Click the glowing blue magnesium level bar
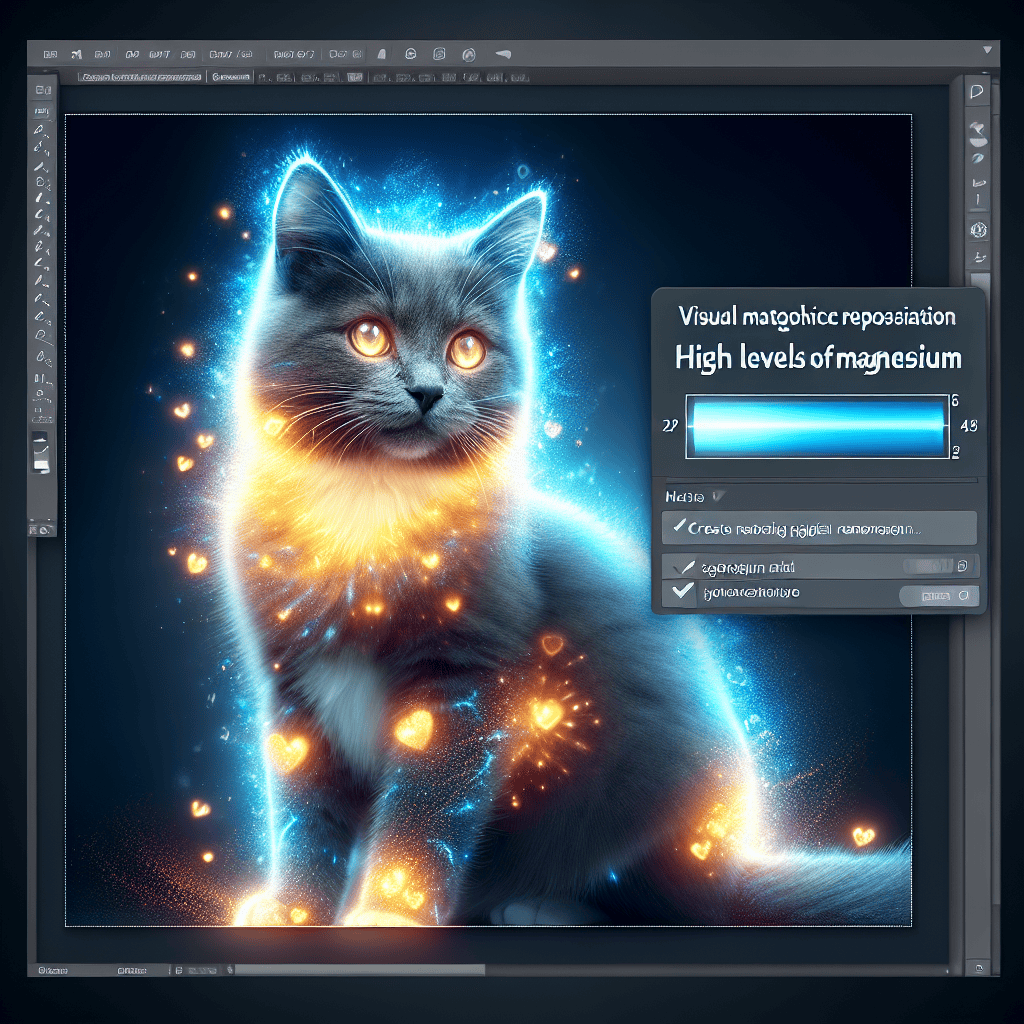This screenshot has width=1024, height=1024. 817,424
